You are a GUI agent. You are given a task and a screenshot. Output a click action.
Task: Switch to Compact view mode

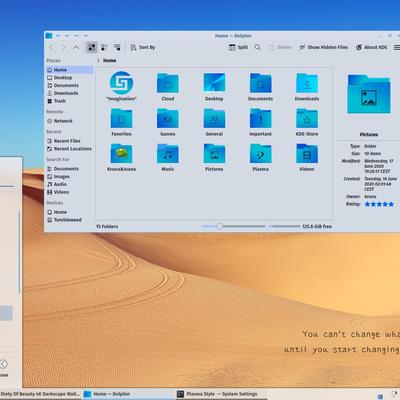pyautogui.click(x=104, y=47)
